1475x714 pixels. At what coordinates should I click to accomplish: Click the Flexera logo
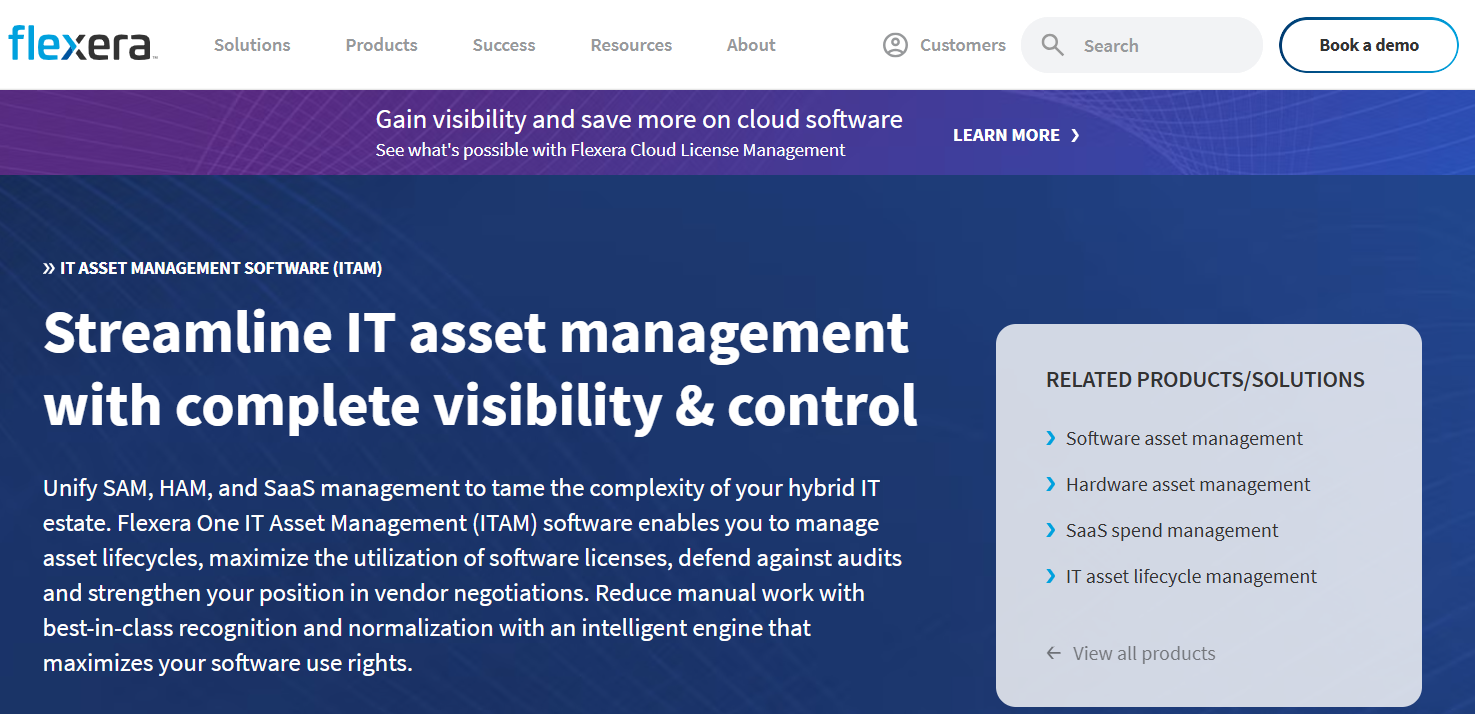pyautogui.click(x=83, y=45)
